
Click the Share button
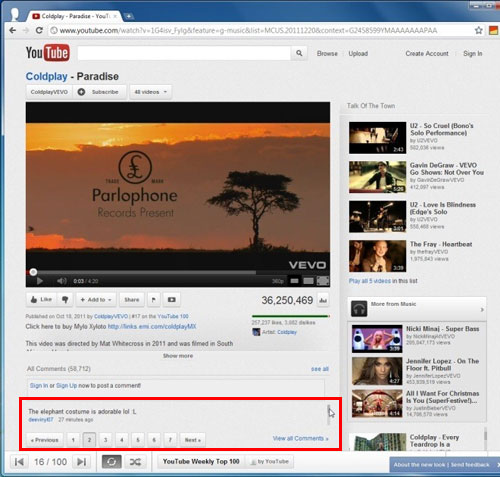coord(132,300)
